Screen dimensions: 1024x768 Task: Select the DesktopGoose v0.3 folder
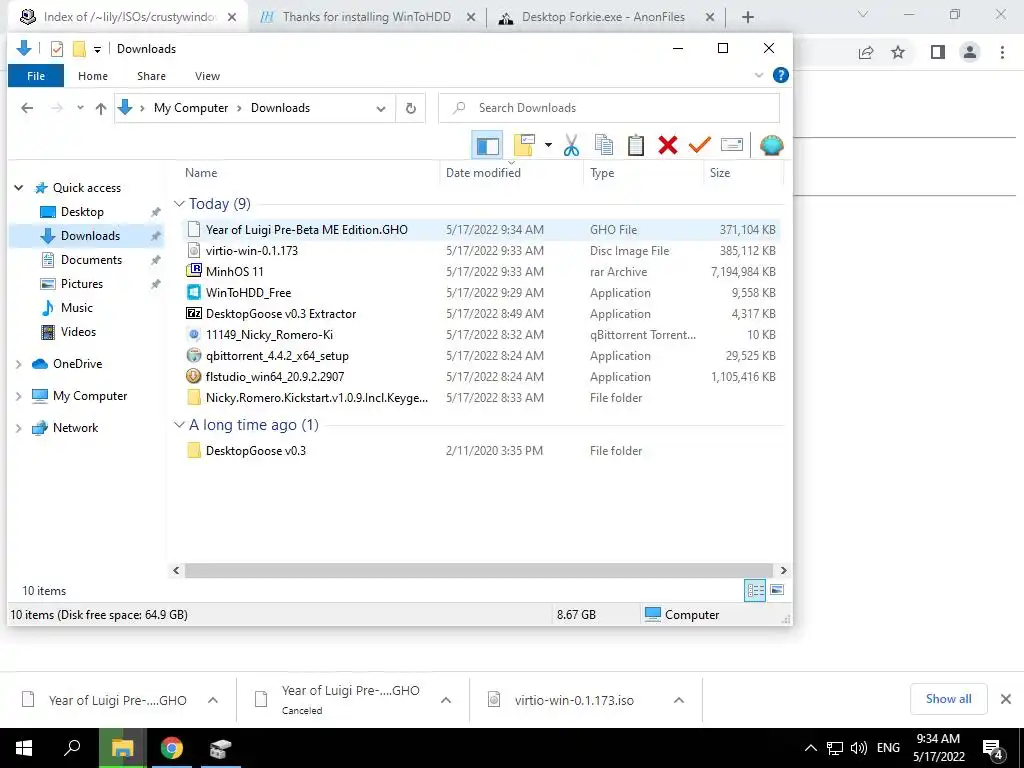[x=481, y=451]
